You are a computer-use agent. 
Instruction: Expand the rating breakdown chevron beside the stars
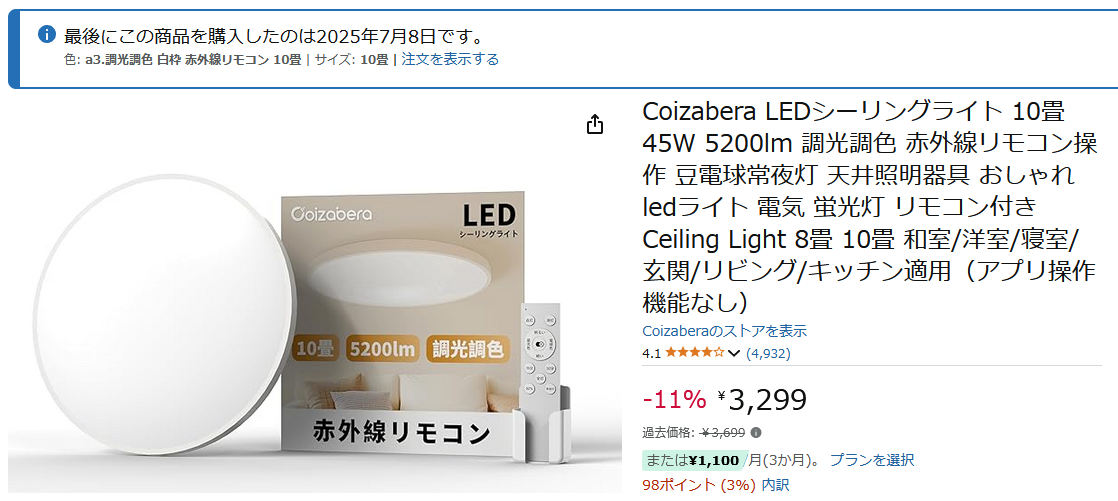[734, 353]
